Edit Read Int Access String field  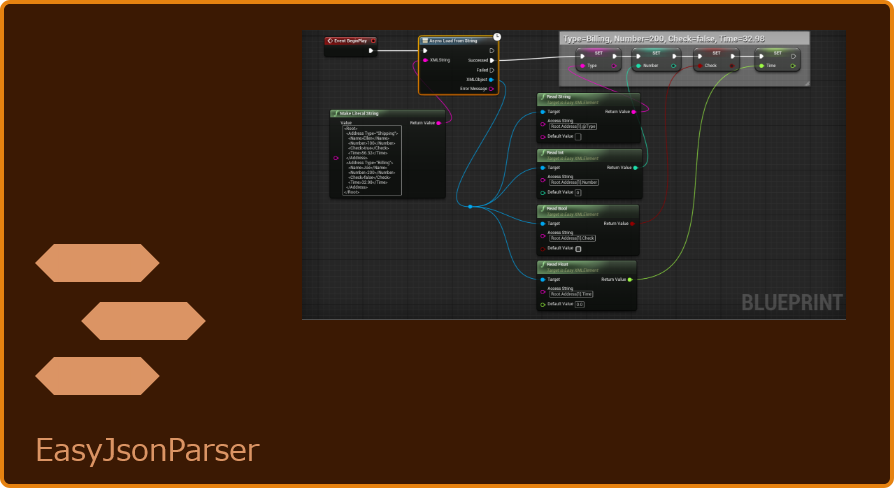pos(574,182)
